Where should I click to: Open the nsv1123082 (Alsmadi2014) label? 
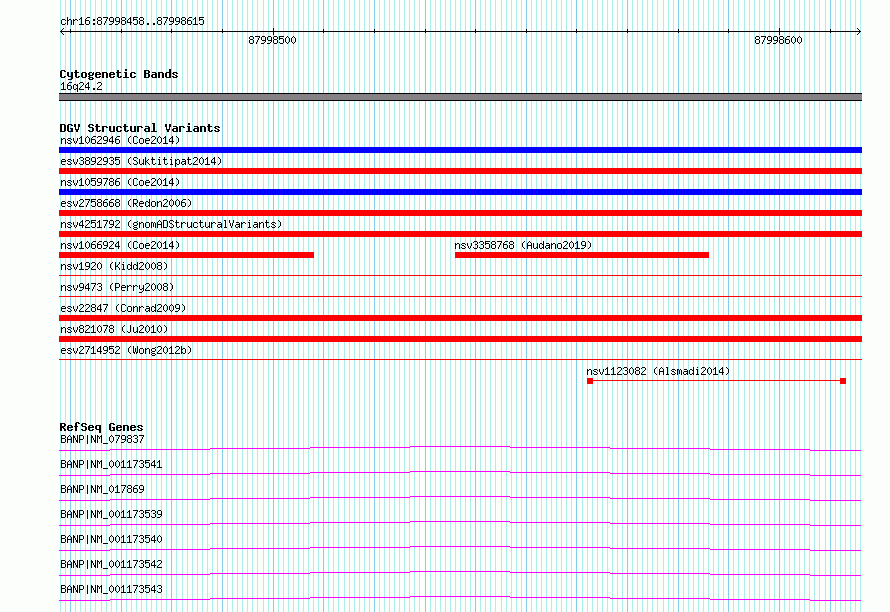coord(658,371)
